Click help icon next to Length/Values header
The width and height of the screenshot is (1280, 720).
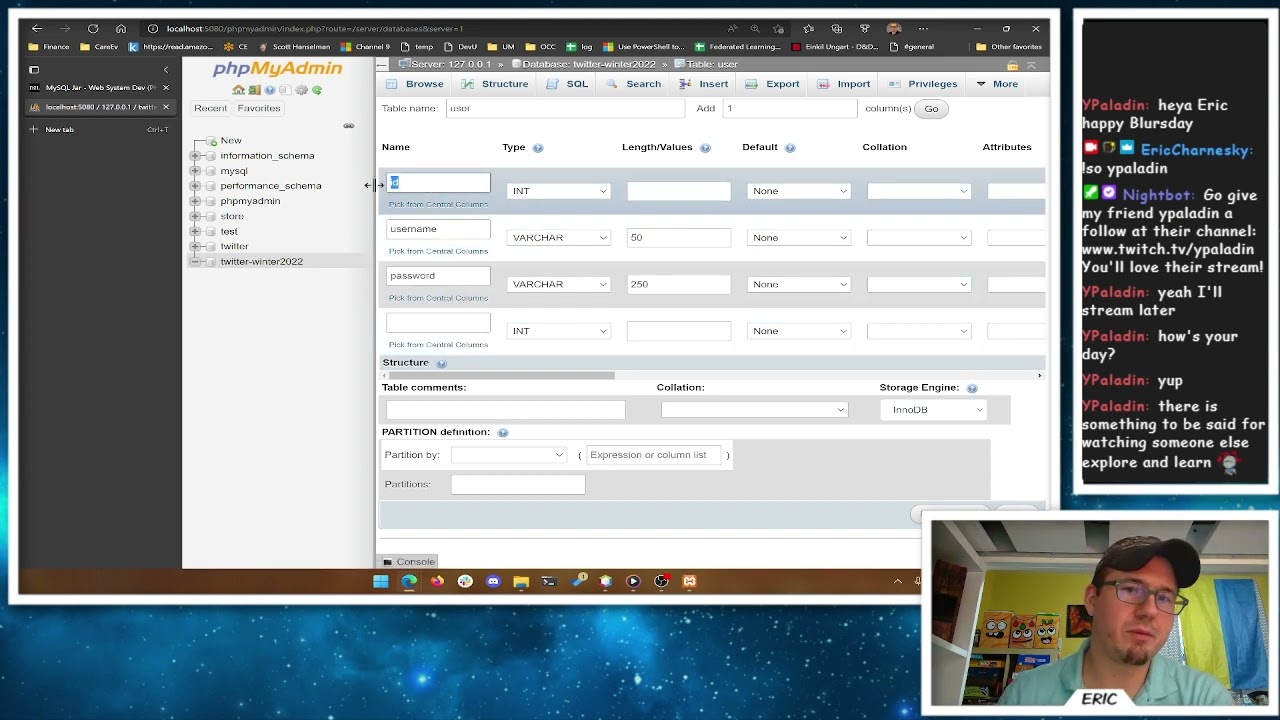tap(705, 148)
